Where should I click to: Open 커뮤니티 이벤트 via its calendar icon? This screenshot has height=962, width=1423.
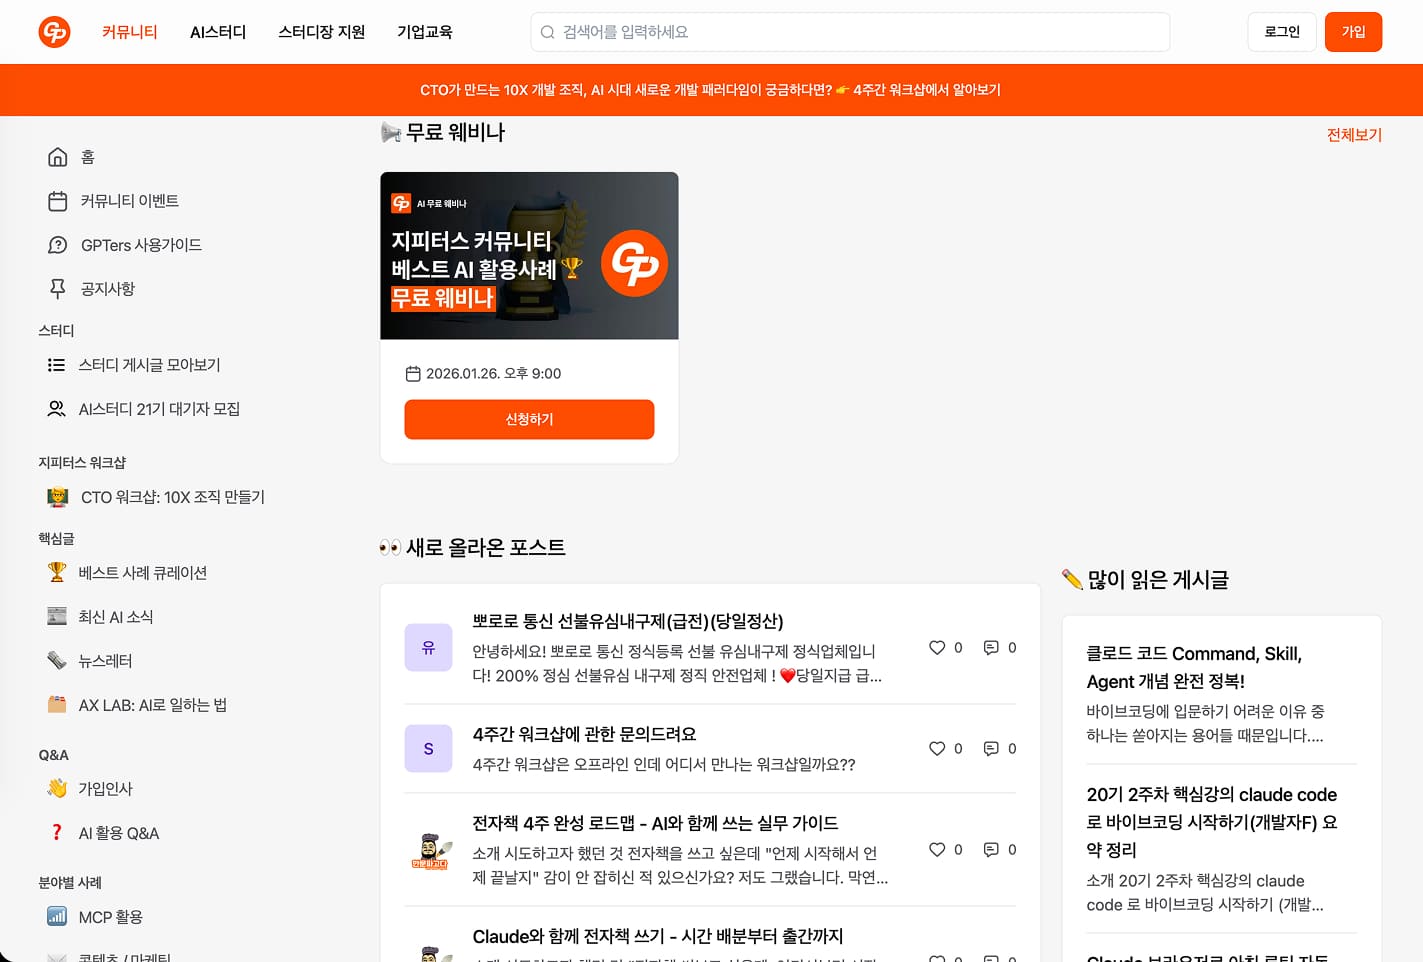point(57,200)
